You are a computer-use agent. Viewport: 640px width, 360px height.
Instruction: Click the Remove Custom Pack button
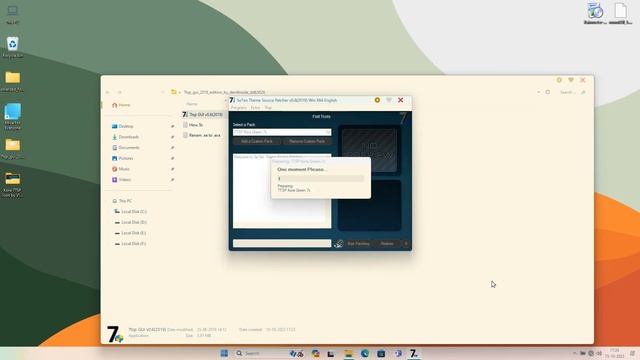307,141
